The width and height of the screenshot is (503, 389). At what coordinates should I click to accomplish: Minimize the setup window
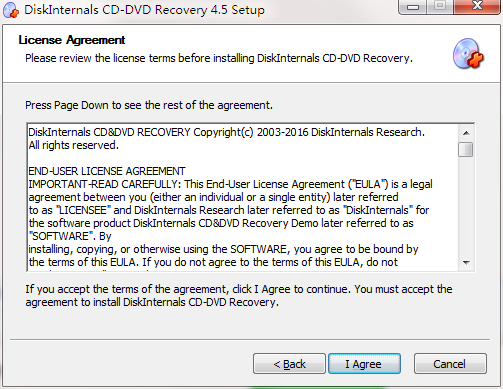pos(413,7)
